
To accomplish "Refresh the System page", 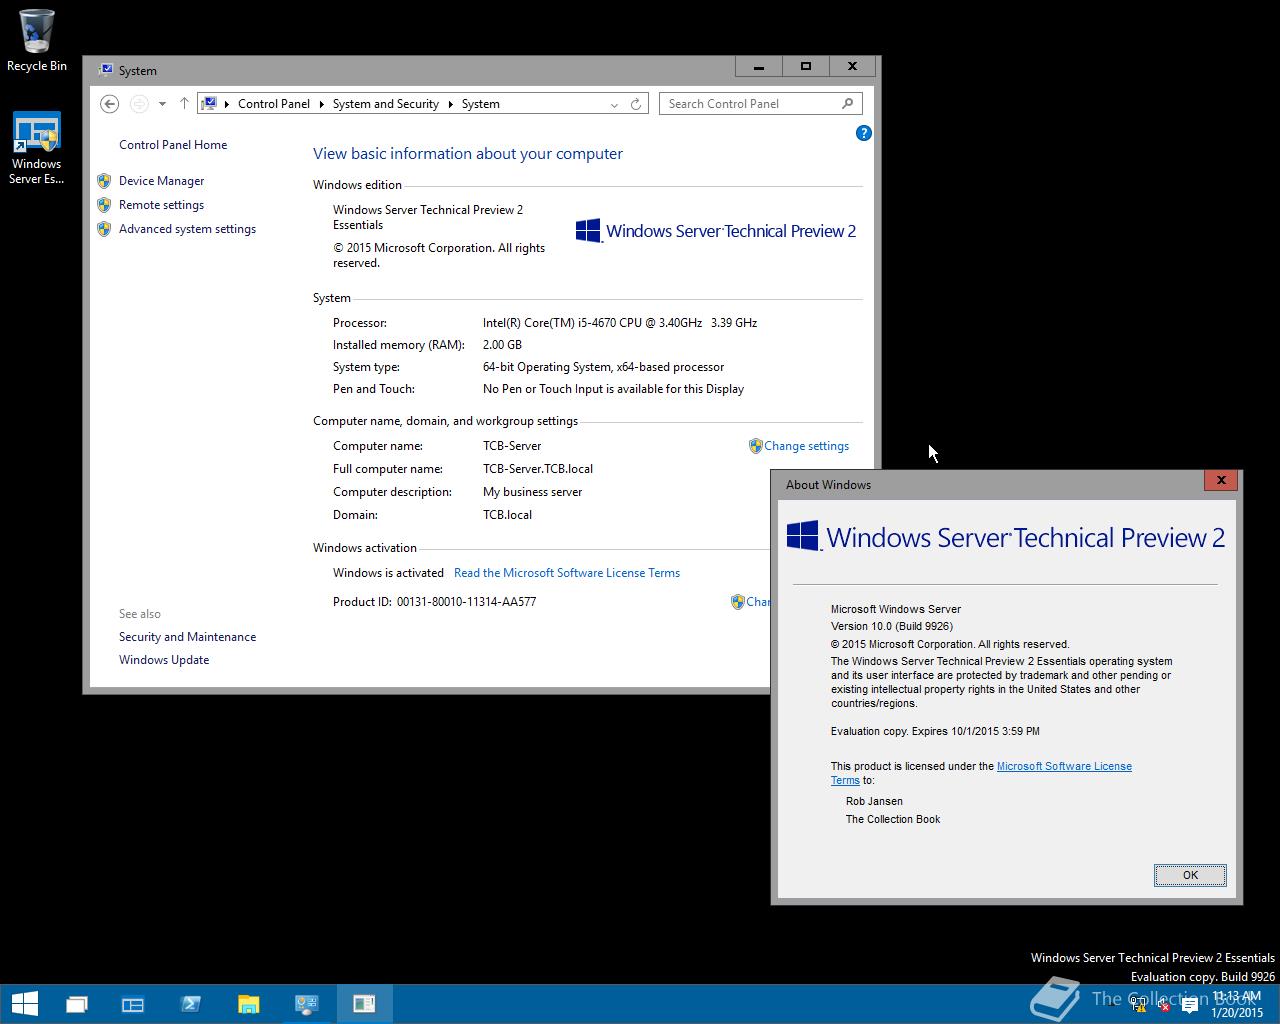I will coord(635,104).
